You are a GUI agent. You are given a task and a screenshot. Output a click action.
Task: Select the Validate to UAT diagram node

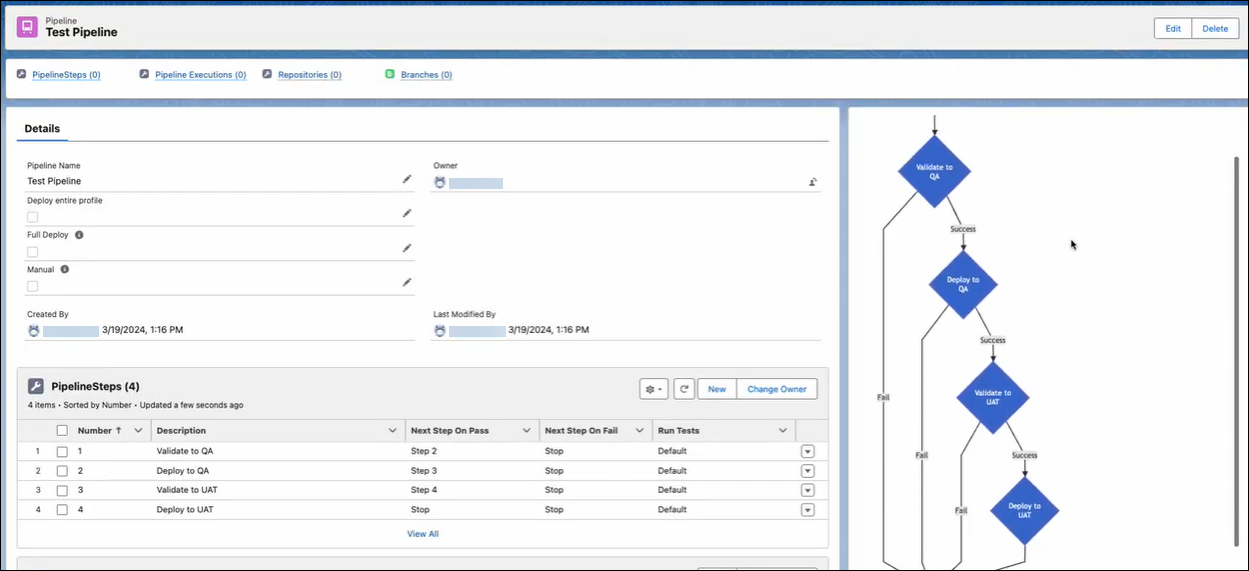(992, 397)
